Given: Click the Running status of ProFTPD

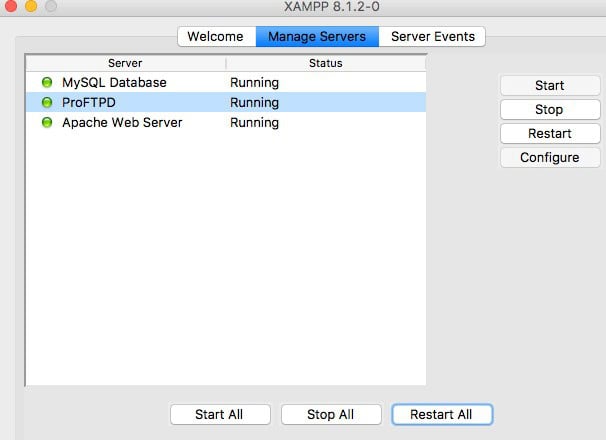Looking at the screenshot, I should click(x=254, y=103).
